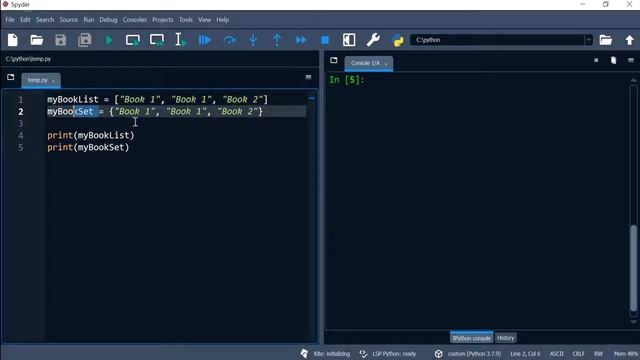Close the temp.py tab
The image size is (640, 360).
pos(53,81)
